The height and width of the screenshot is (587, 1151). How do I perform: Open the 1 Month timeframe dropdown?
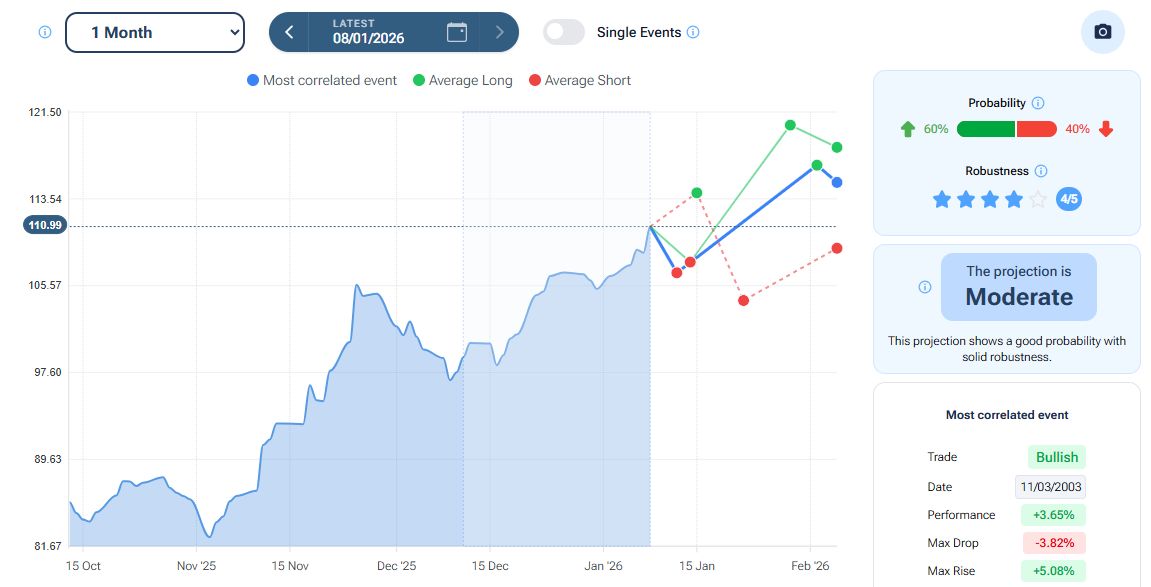coord(155,32)
